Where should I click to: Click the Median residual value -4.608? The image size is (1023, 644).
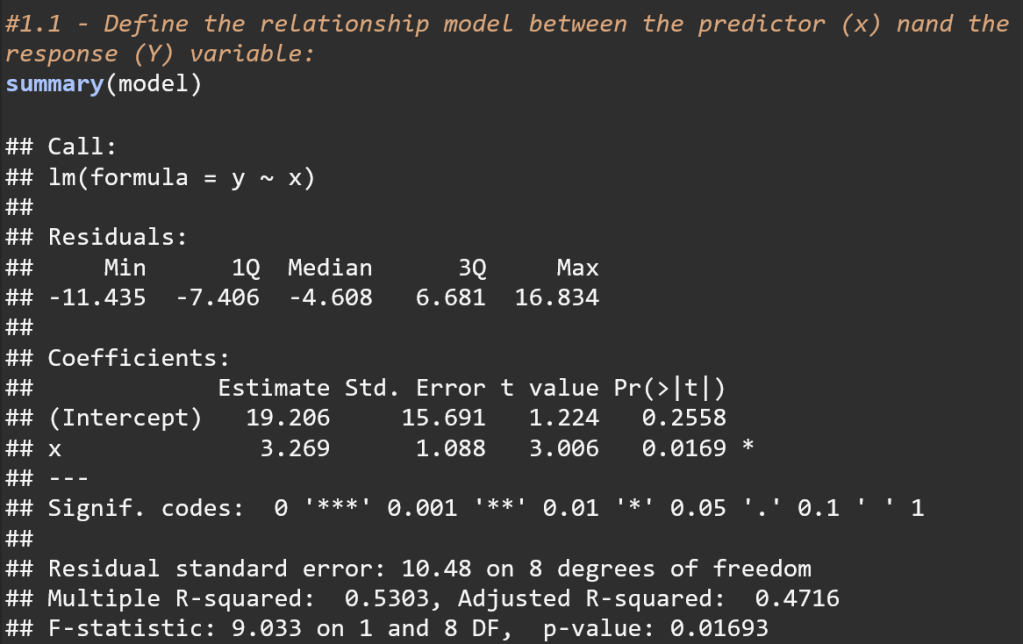pyautogui.click(x=329, y=297)
